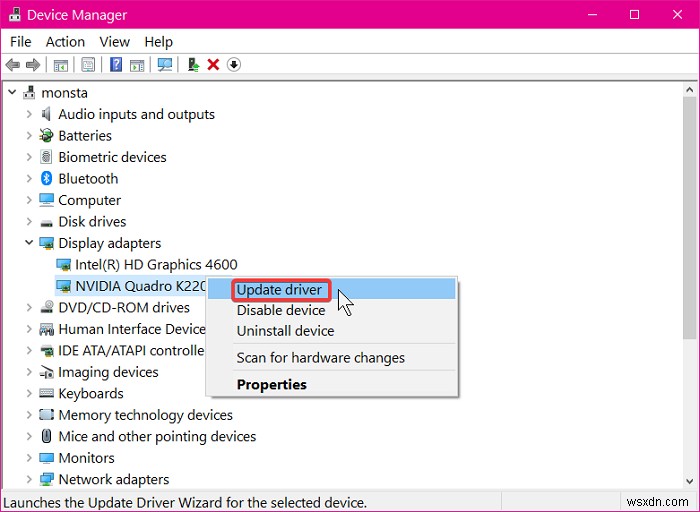Select the IDE ATA/ATAPI controllers row
This screenshot has height=512, width=700.
(121, 350)
